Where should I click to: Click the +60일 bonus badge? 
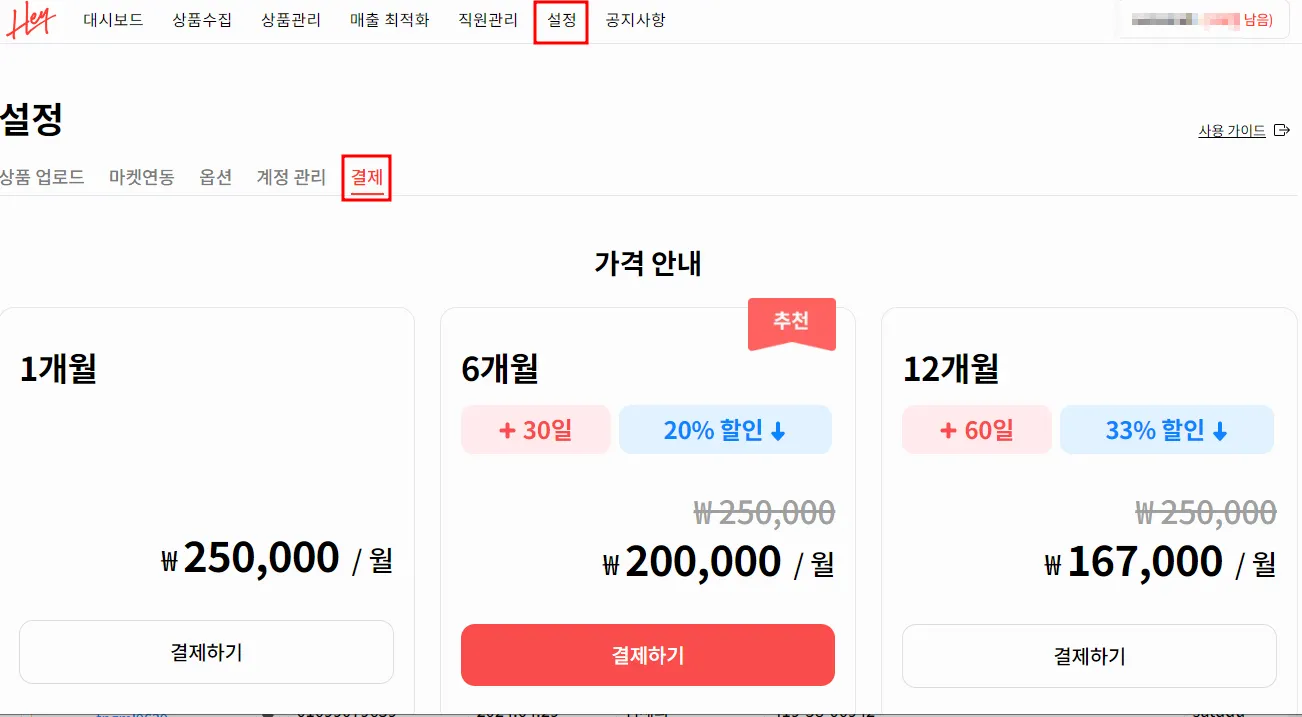point(976,430)
